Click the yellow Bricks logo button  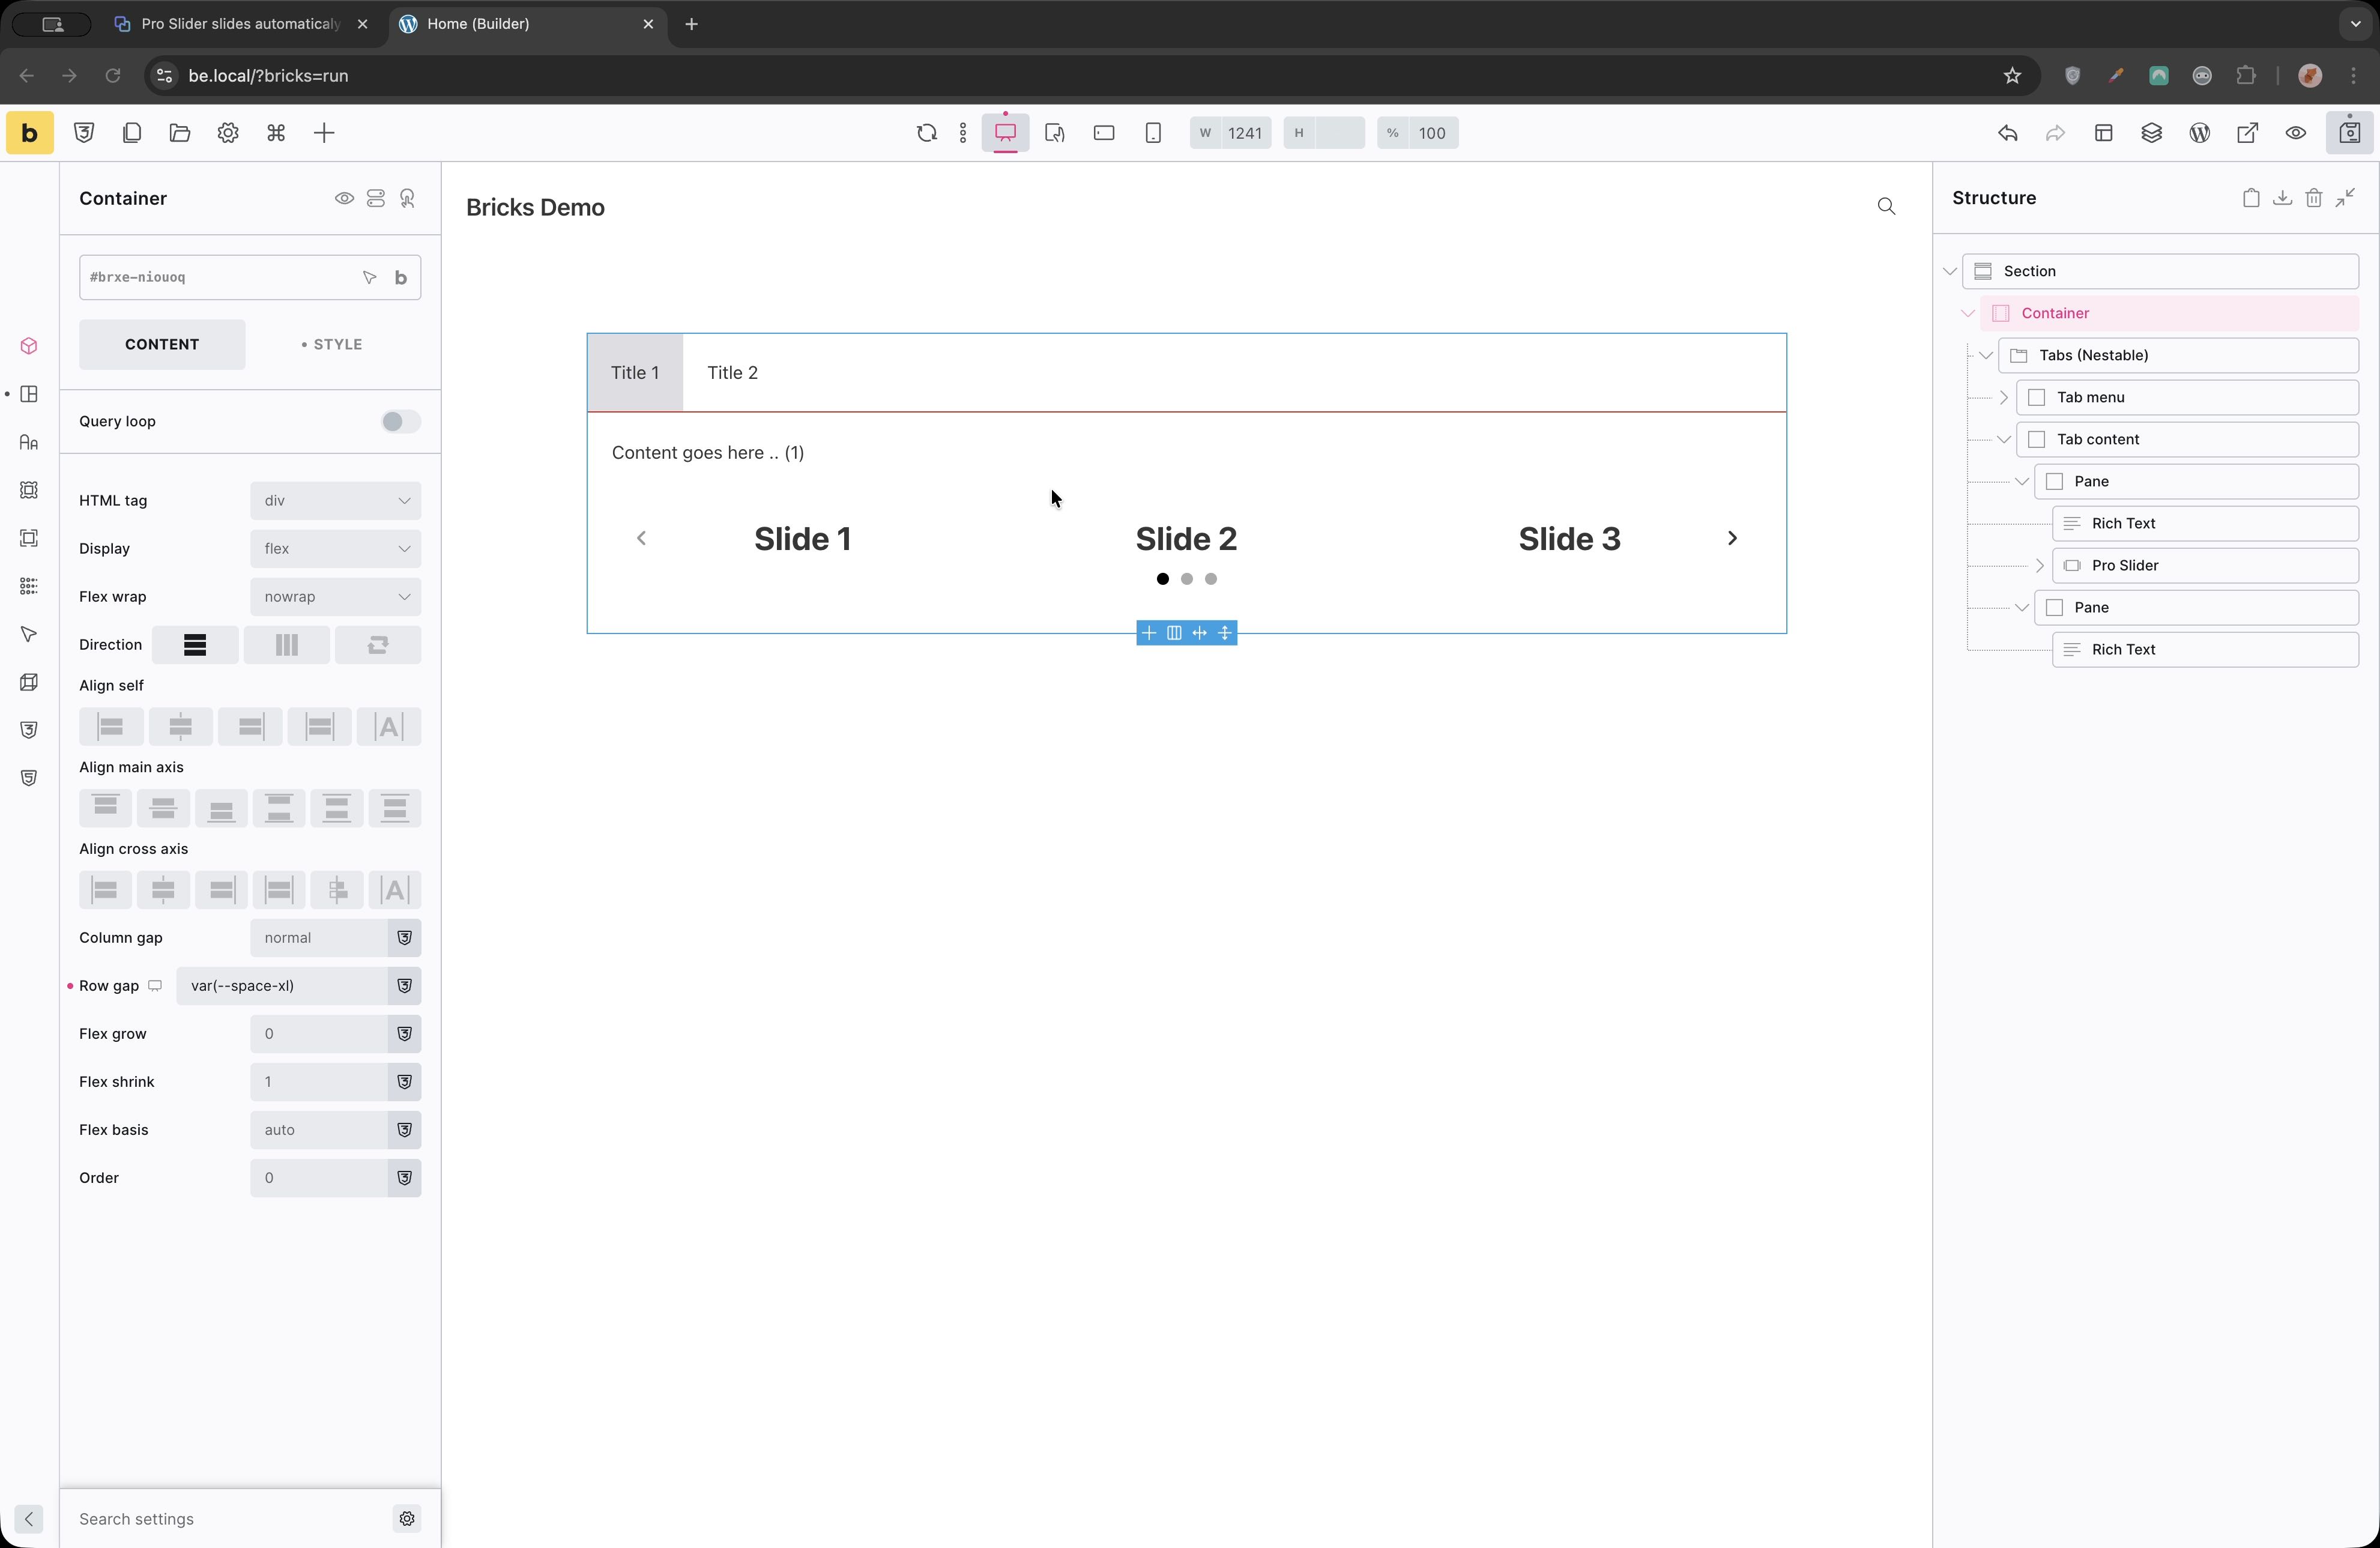tap(30, 133)
